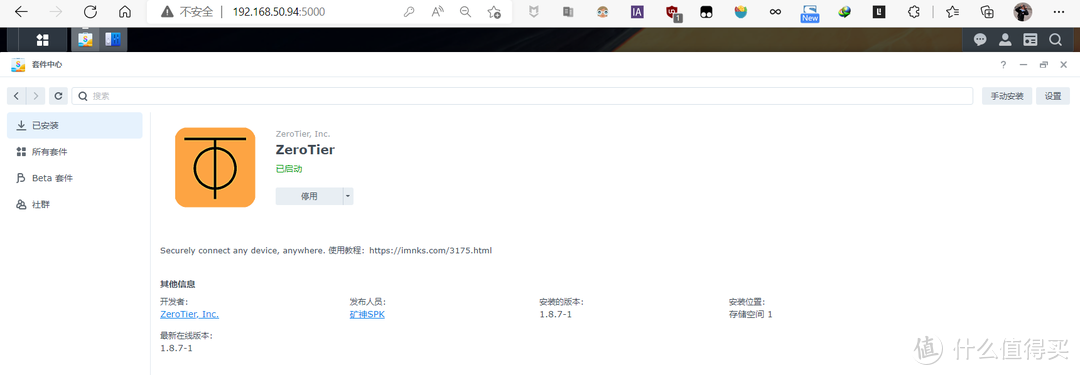The image size is (1080, 375).
Task: Open the second app in DSM taskbar
Action: click(113, 40)
